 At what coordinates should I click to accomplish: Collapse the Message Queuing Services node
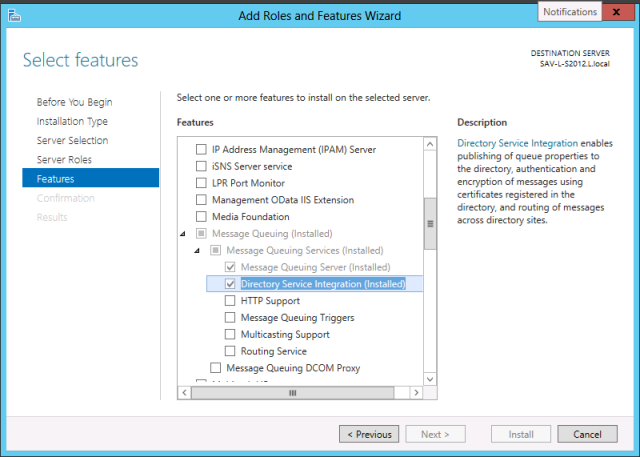(x=197, y=251)
